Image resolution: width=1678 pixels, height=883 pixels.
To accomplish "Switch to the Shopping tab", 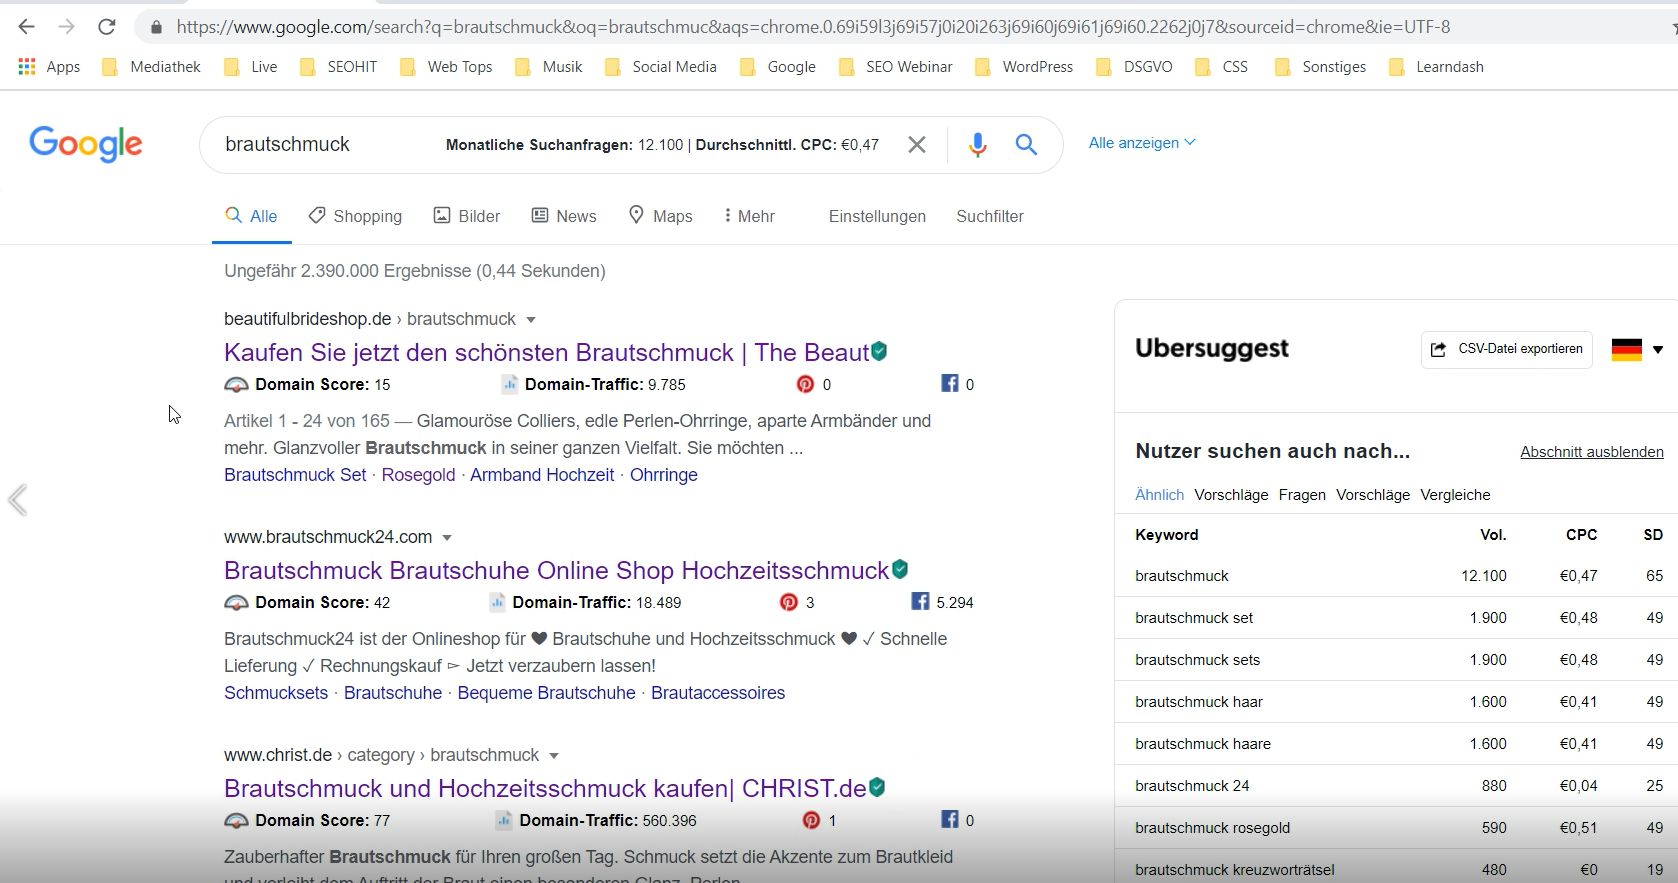I will 355,216.
